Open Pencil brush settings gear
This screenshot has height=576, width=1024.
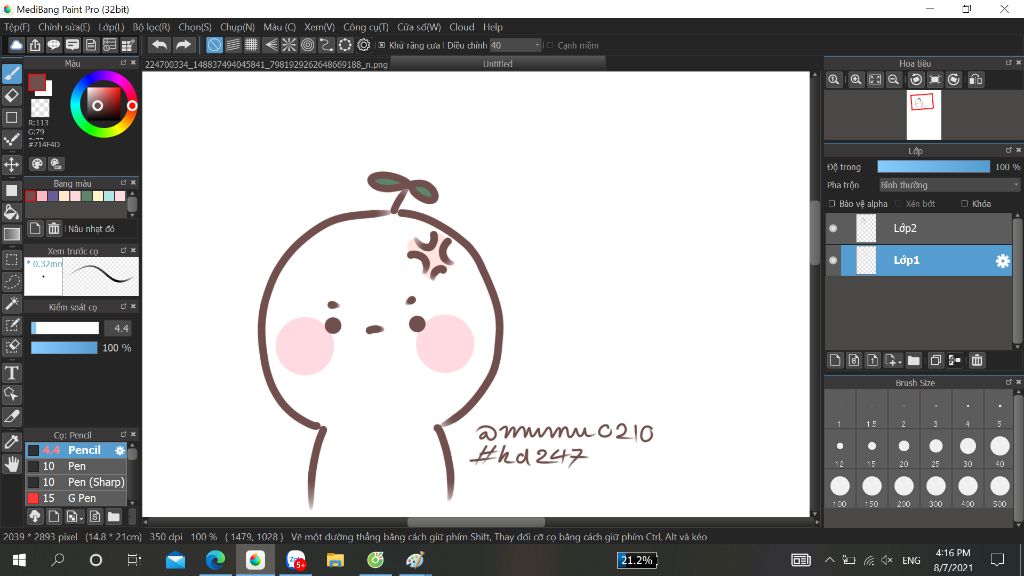tap(120, 450)
